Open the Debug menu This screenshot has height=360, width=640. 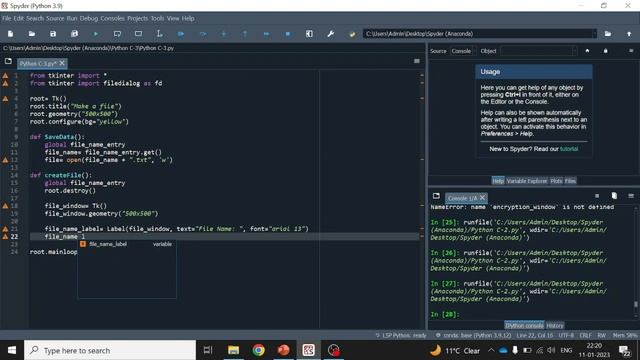pyautogui.click(x=89, y=18)
